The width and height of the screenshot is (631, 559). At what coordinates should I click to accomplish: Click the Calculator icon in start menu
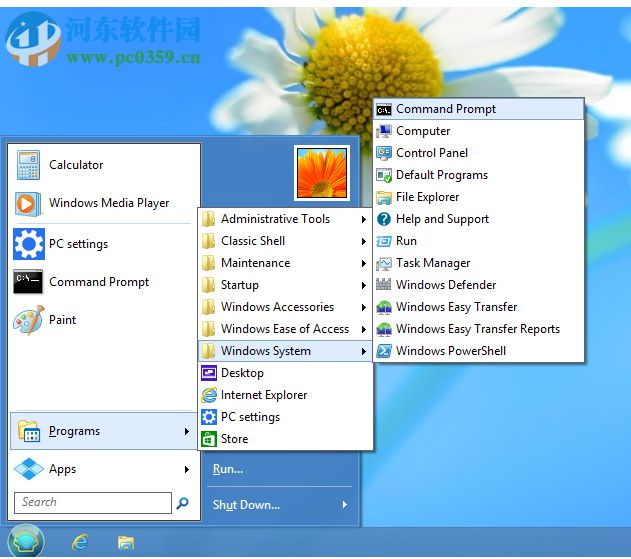click(x=28, y=165)
